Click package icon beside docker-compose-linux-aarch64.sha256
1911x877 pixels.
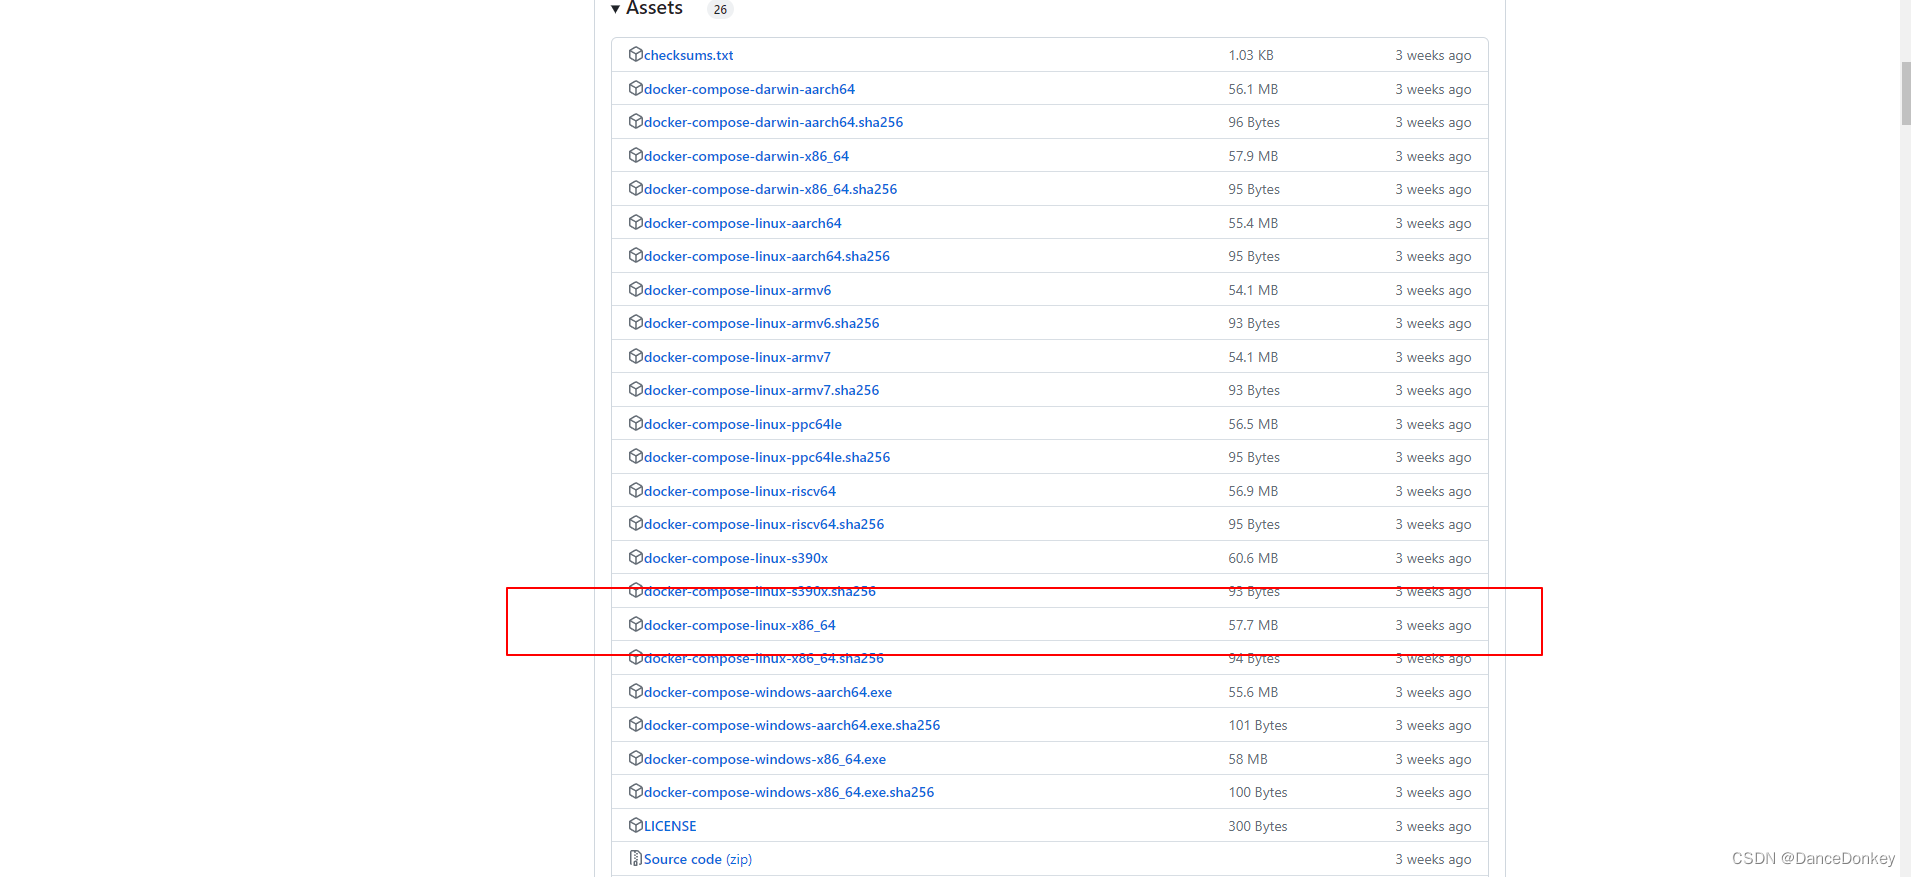[635, 255]
